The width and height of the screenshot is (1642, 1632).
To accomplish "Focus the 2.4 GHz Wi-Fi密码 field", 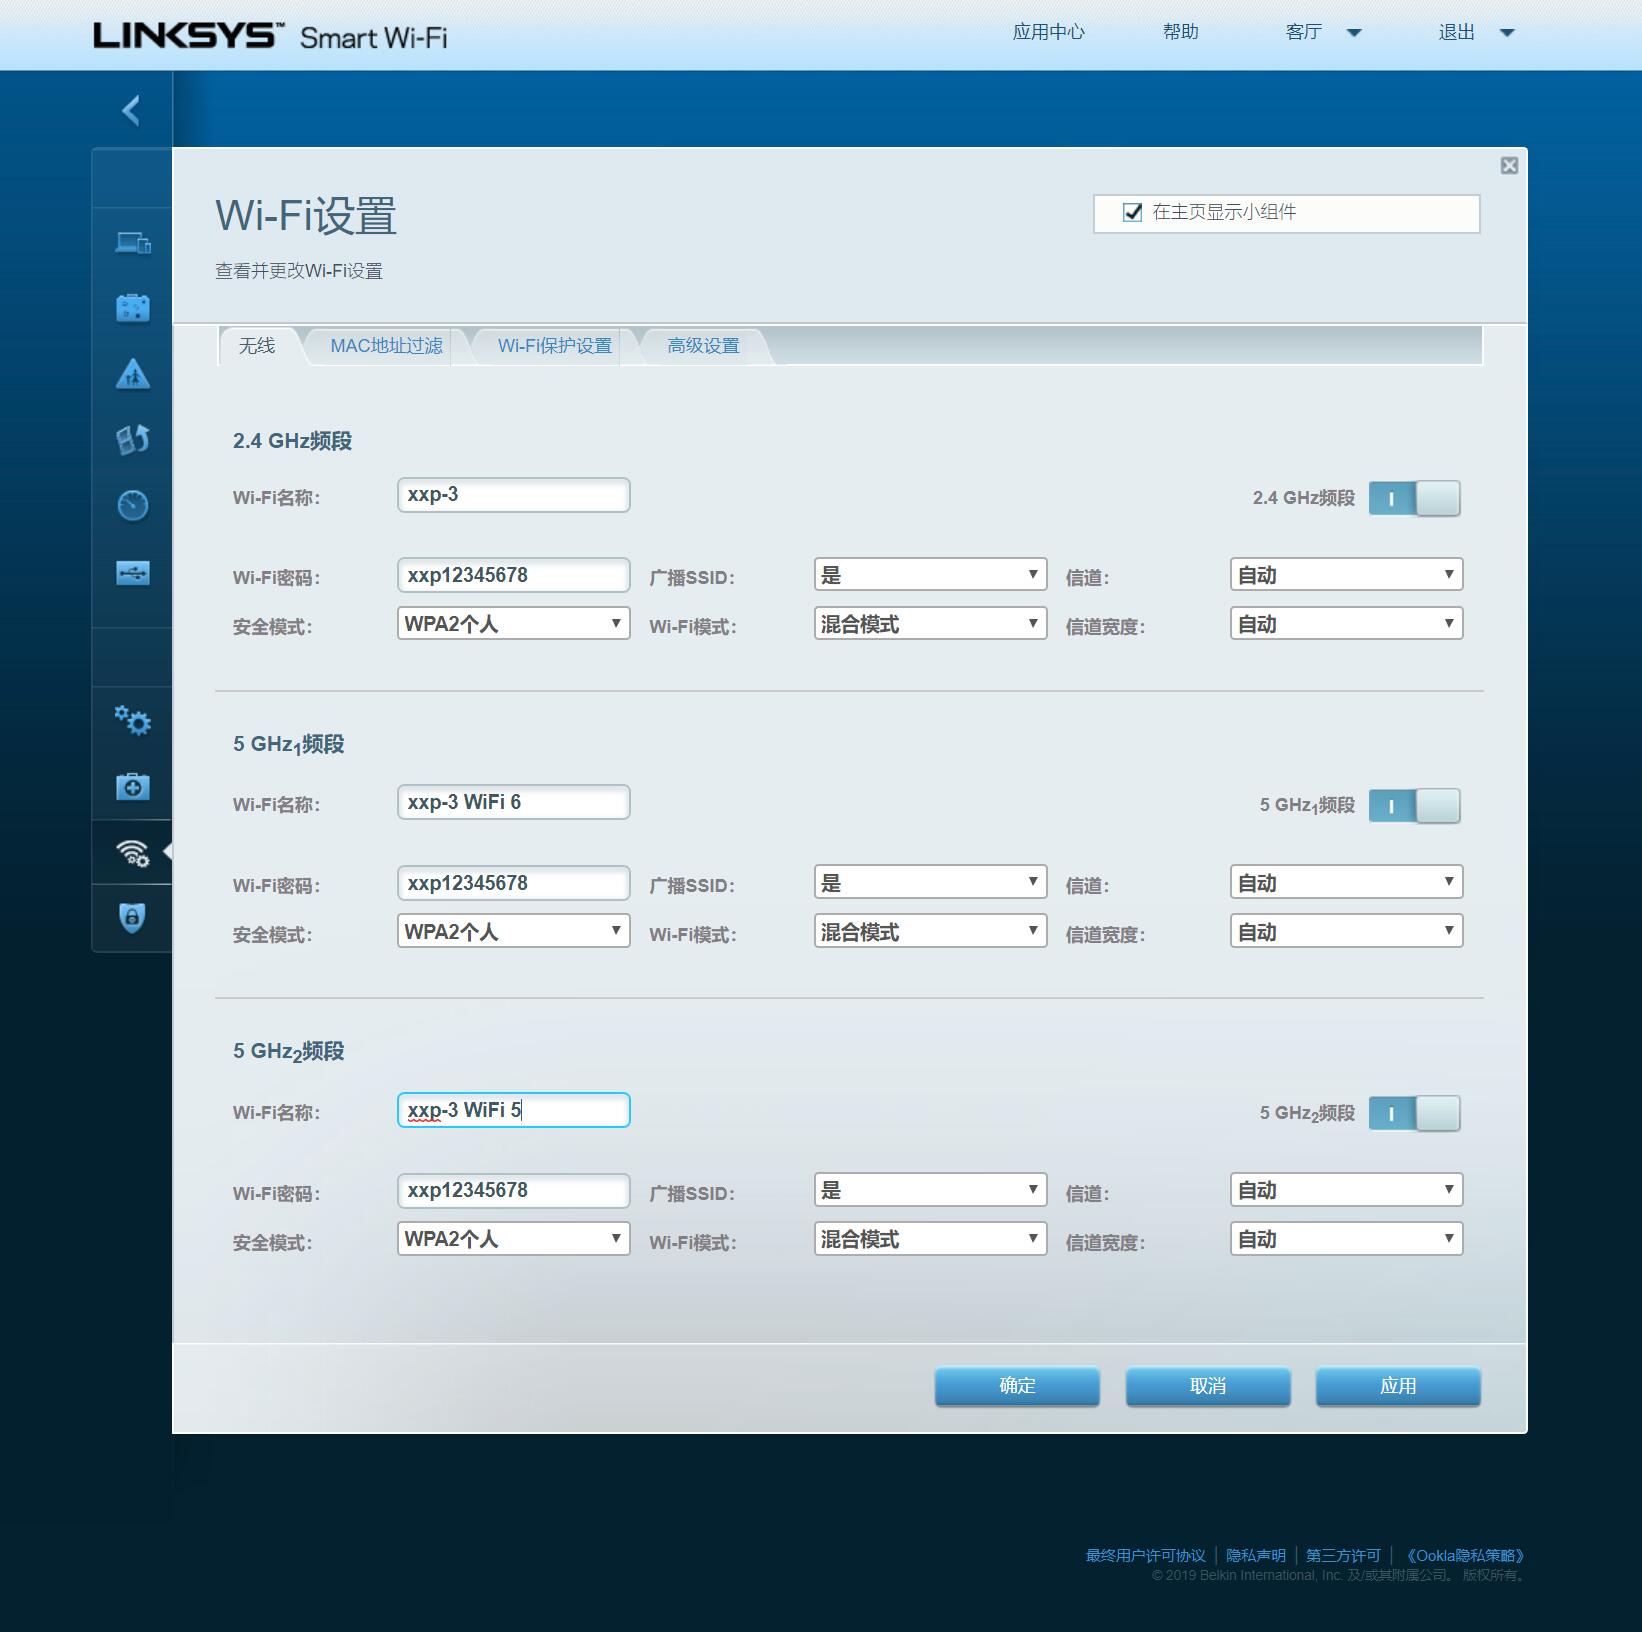I will tap(514, 575).
